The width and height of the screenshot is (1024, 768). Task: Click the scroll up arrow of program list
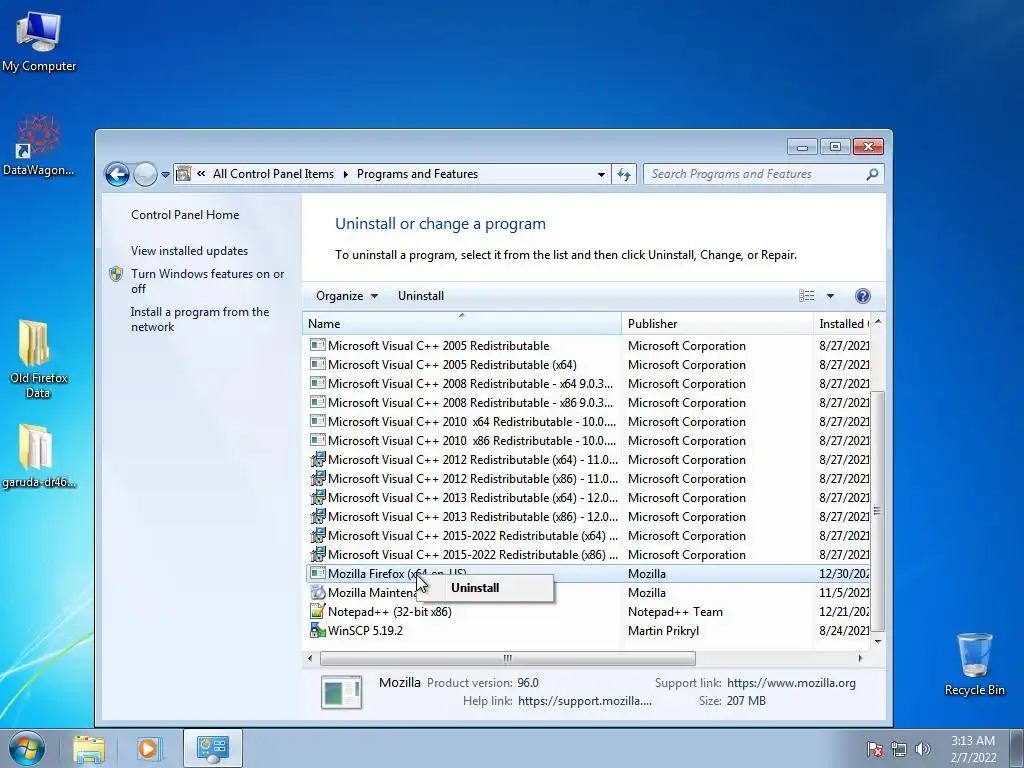878,321
